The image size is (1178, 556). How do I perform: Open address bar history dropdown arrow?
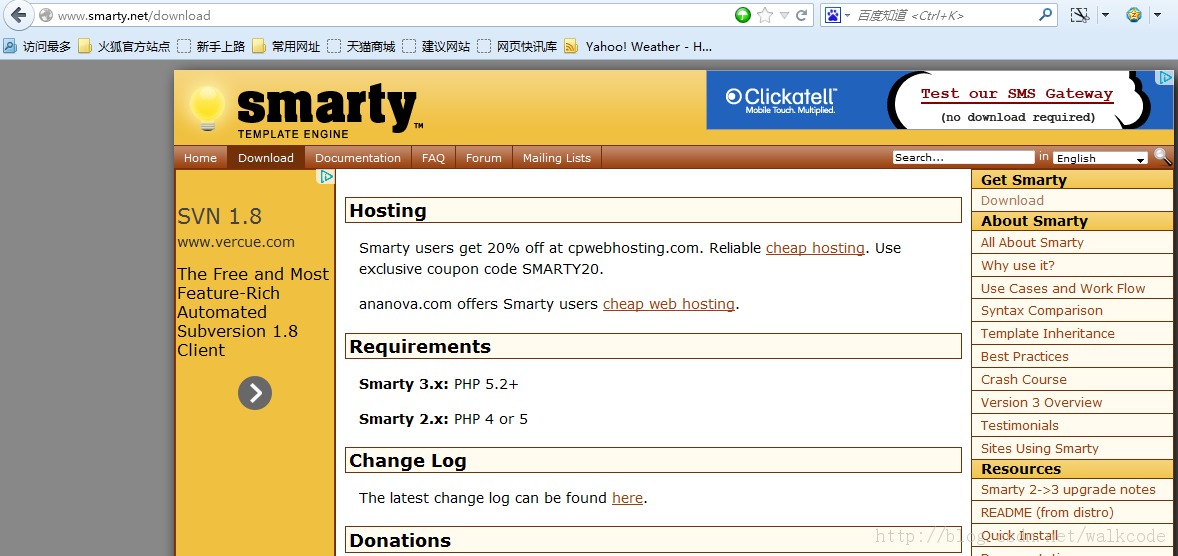[784, 15]
